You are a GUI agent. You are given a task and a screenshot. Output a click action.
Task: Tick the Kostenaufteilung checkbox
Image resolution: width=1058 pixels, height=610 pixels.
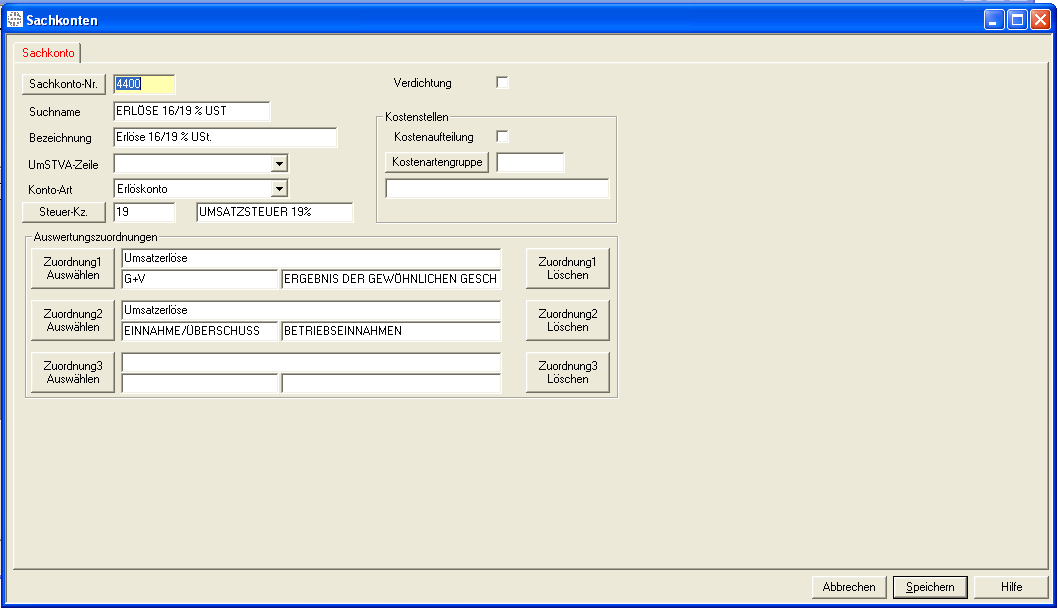pos(503,136)
